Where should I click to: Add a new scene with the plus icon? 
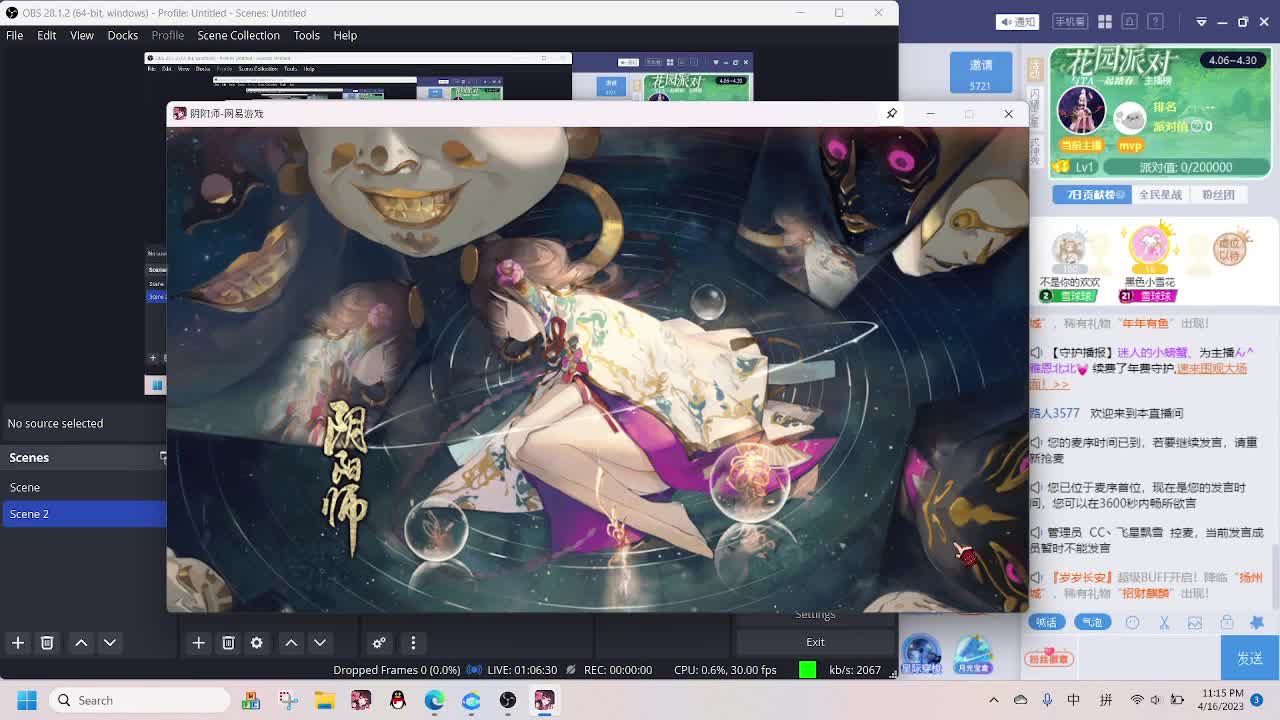[x=17, y=643]
